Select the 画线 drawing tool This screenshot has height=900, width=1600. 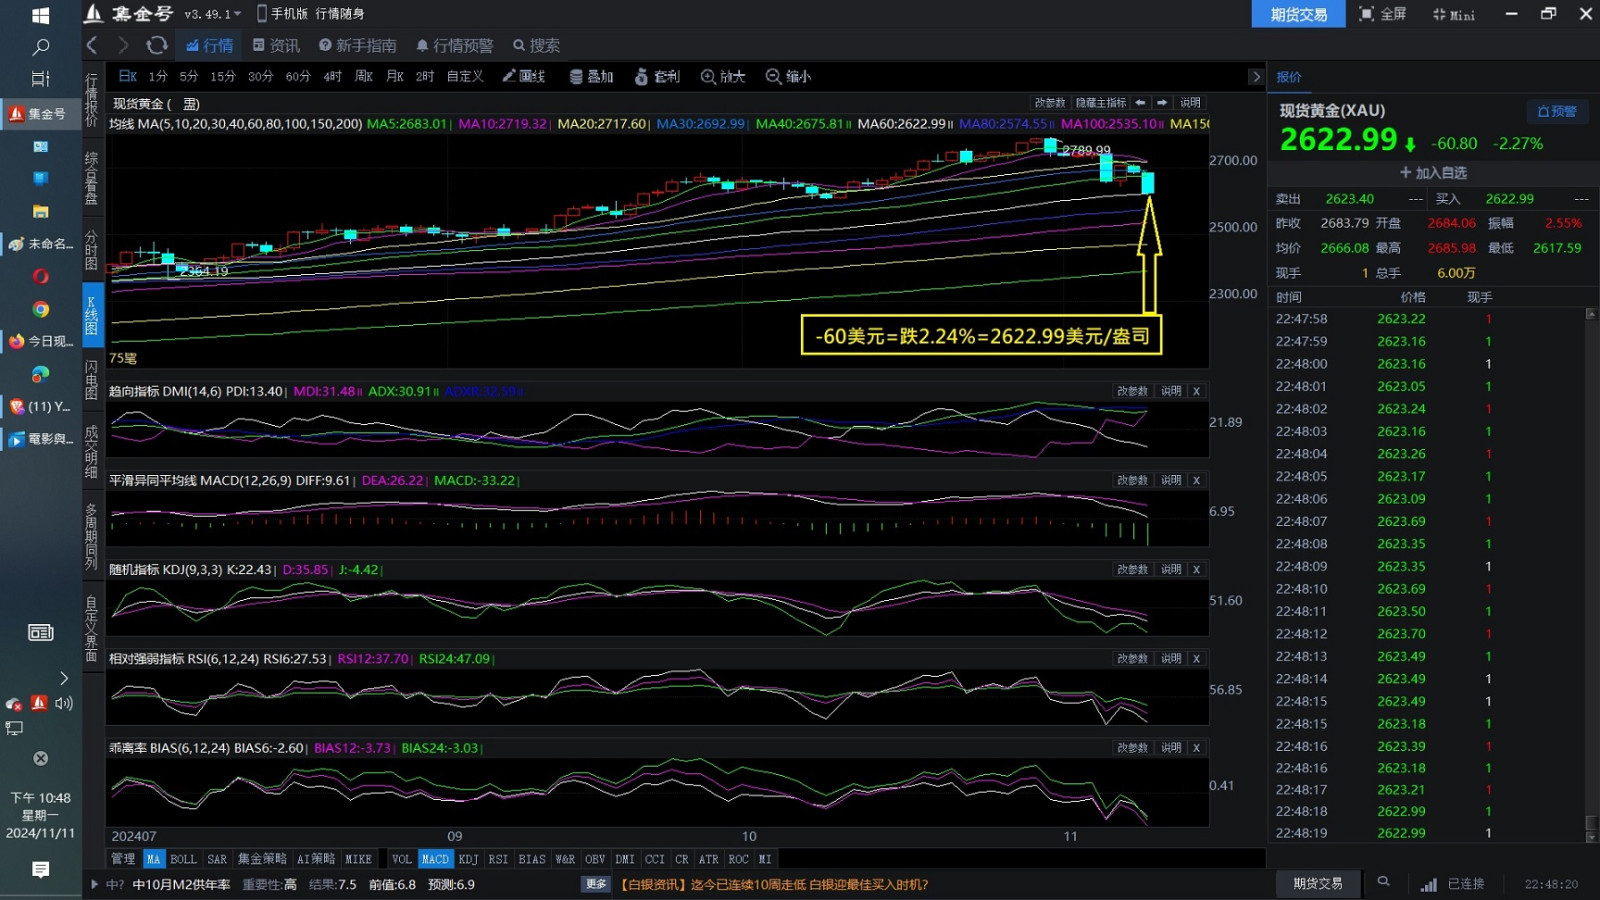click(x=524, y=76)
